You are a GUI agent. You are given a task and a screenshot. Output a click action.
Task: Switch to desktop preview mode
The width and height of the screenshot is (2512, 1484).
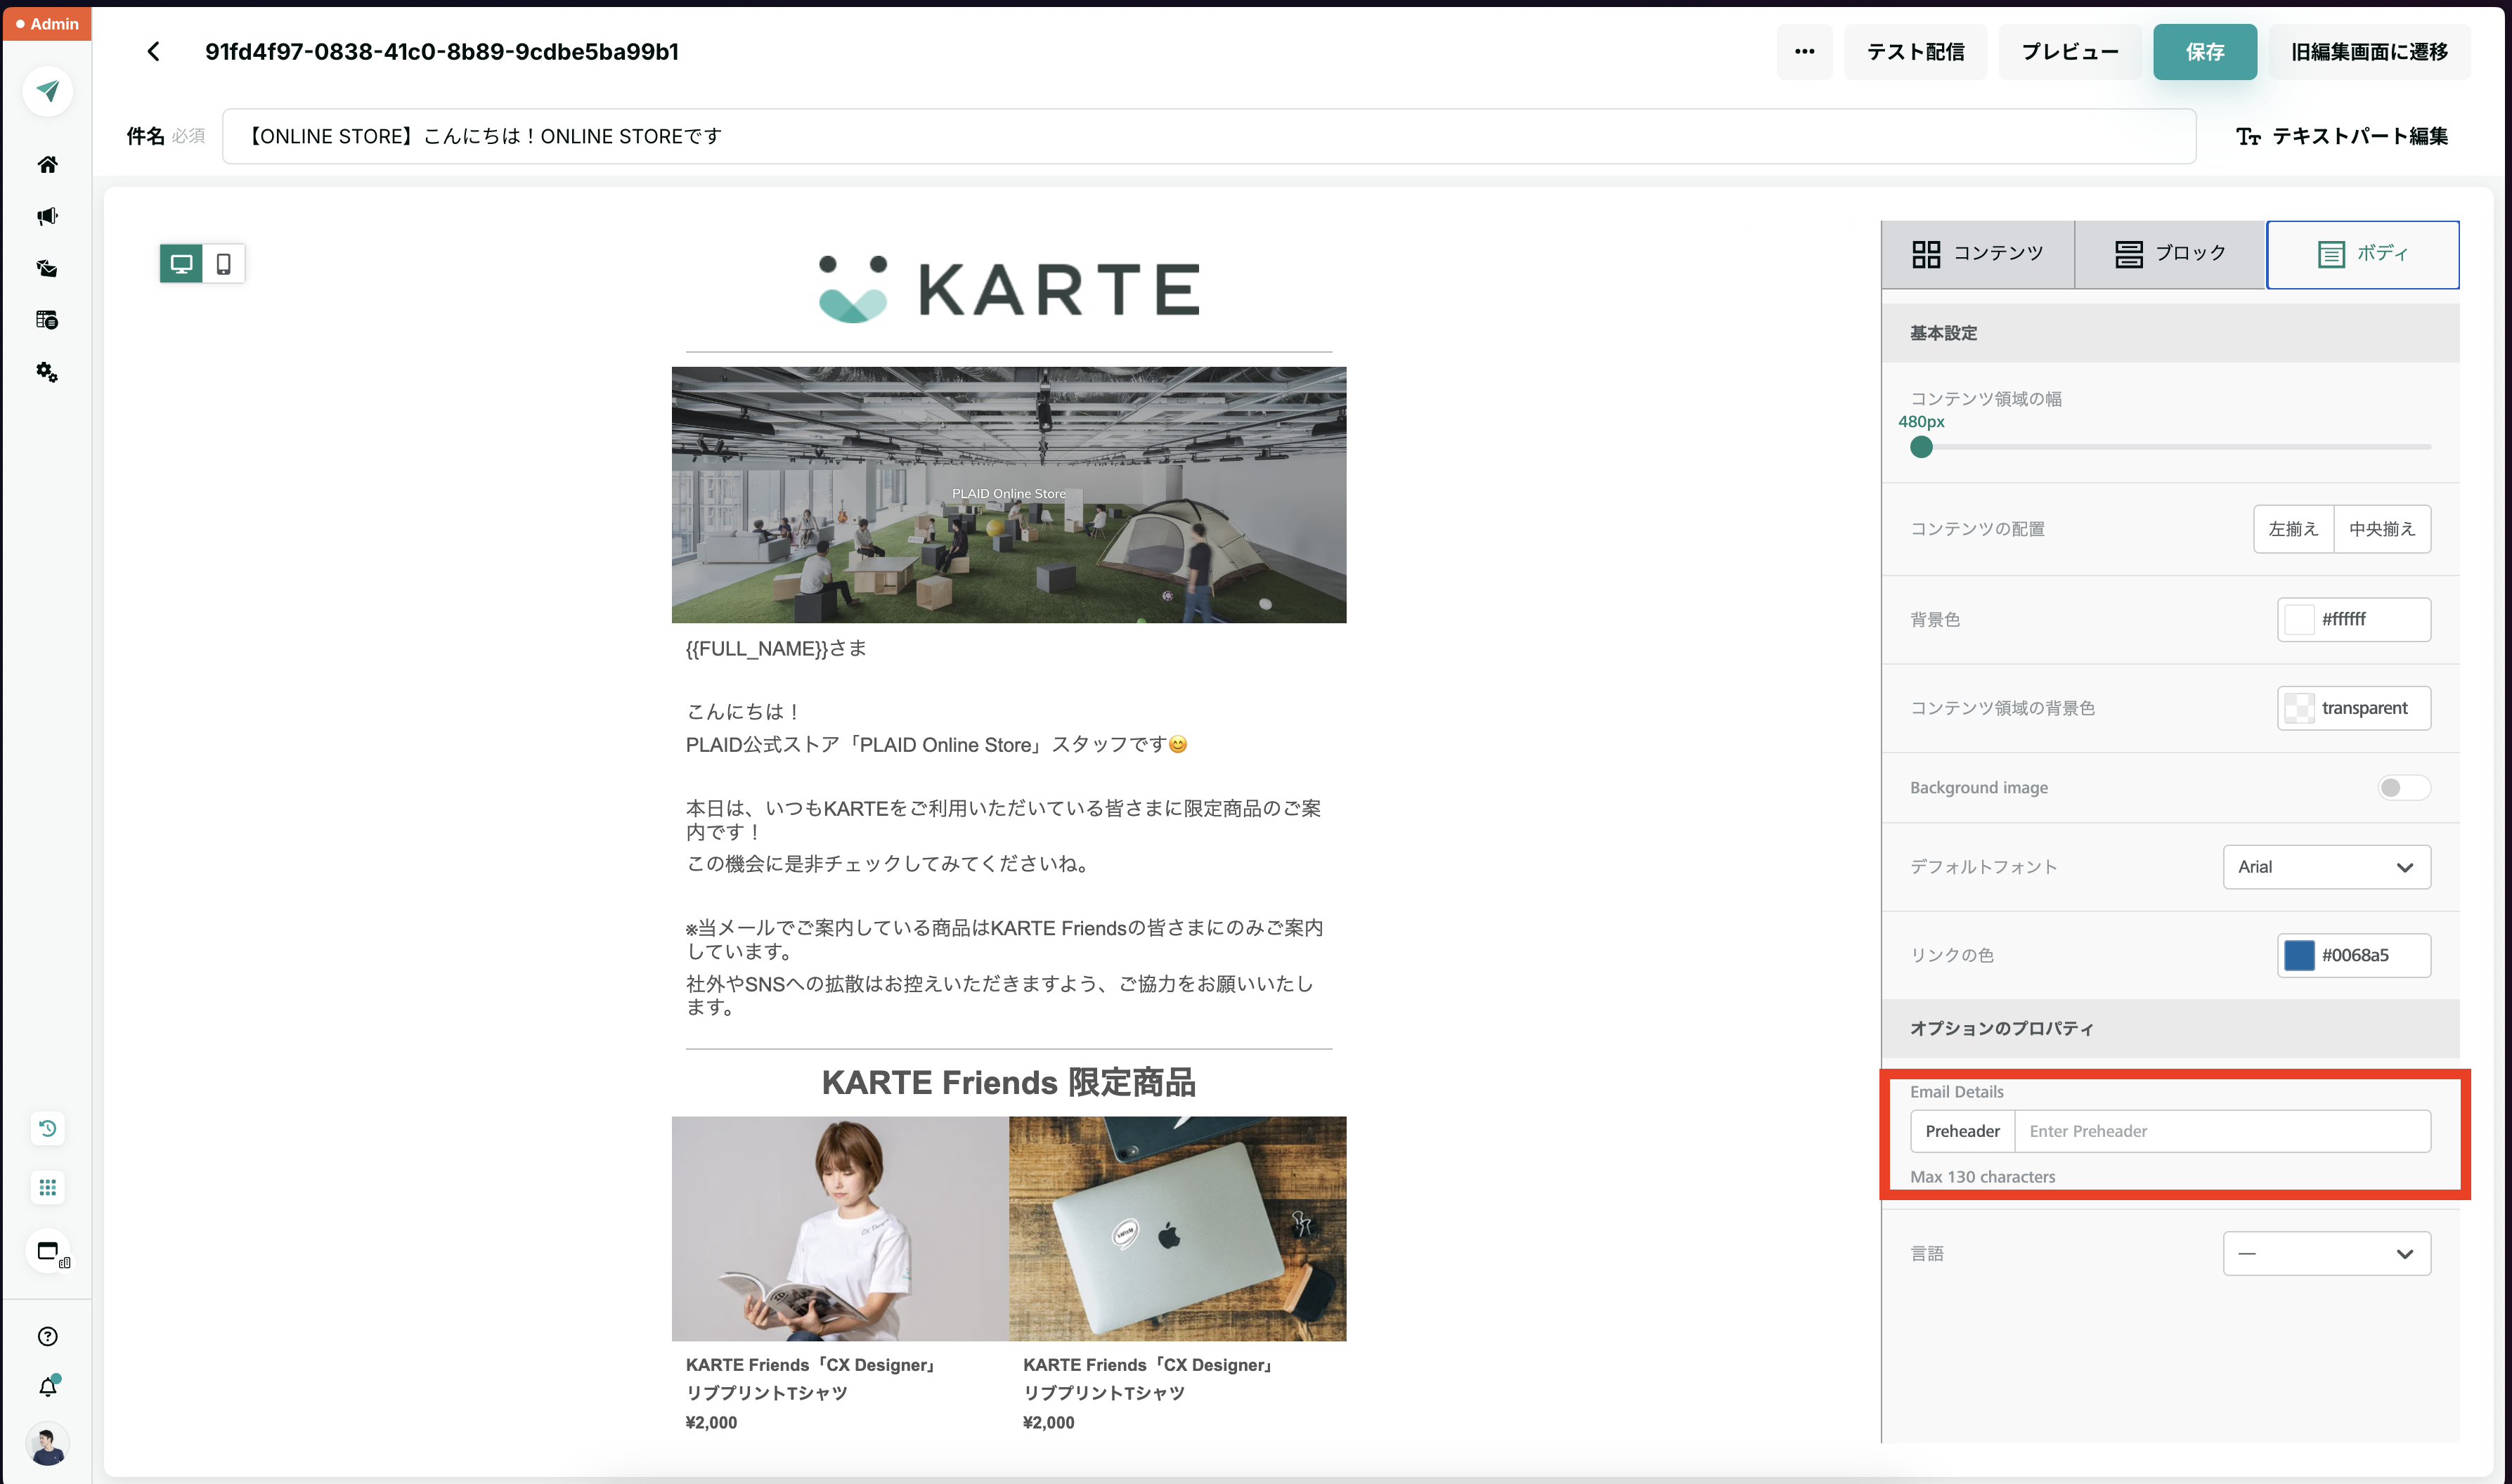[x=181, y=264]
